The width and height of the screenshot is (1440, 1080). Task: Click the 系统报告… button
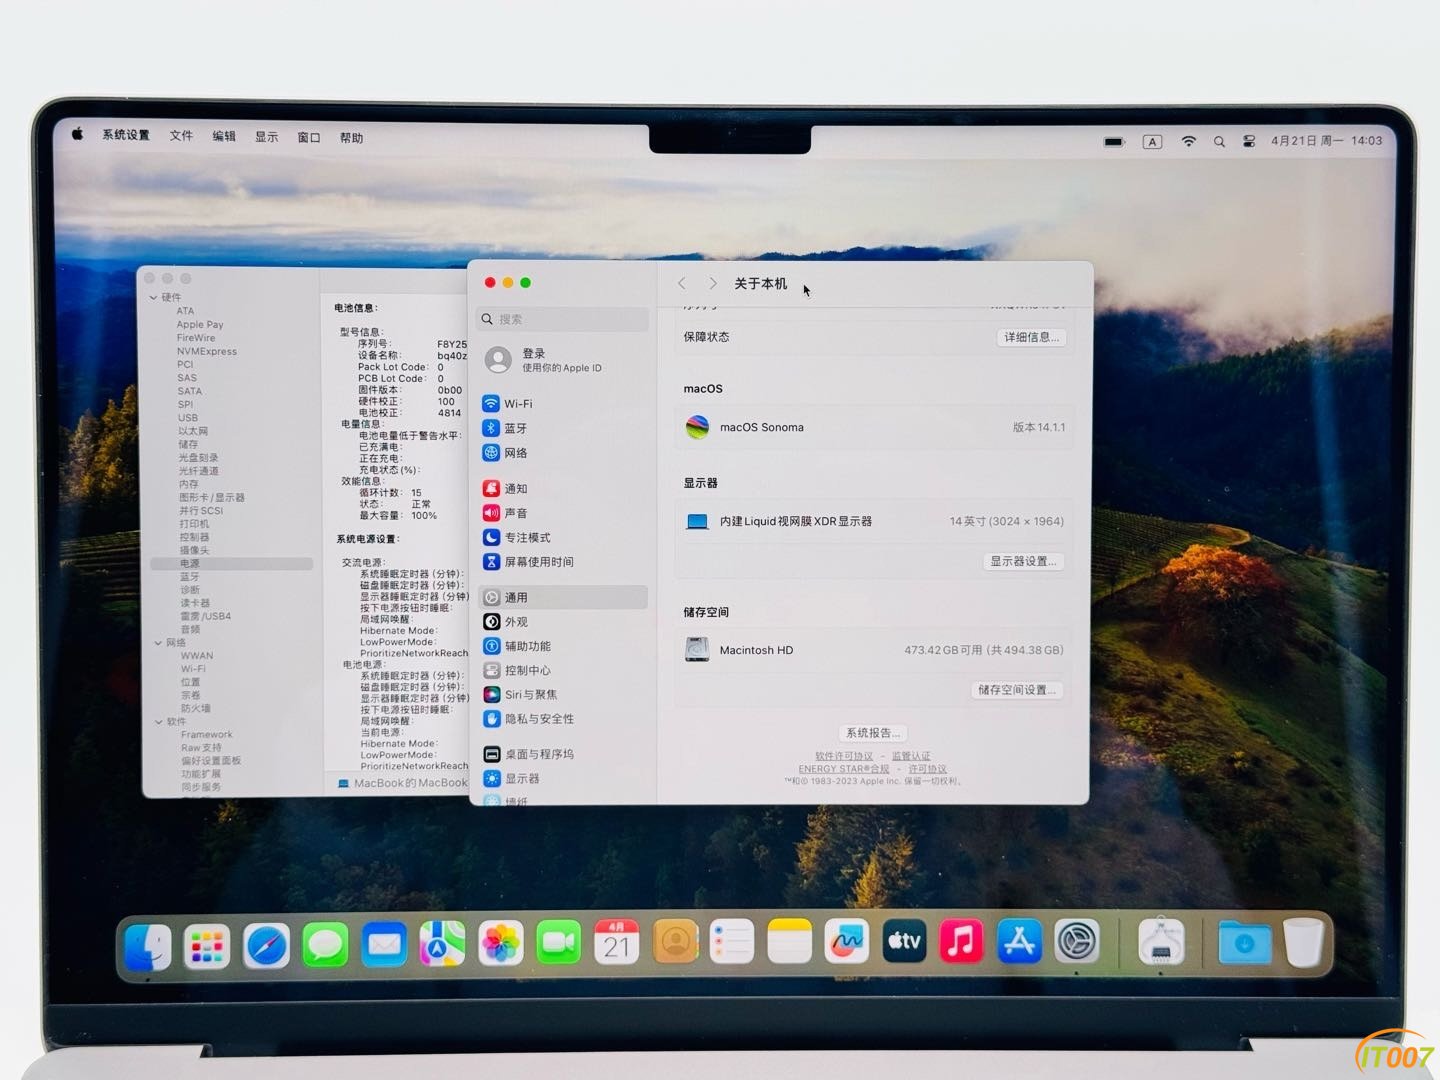click(873, 733)
